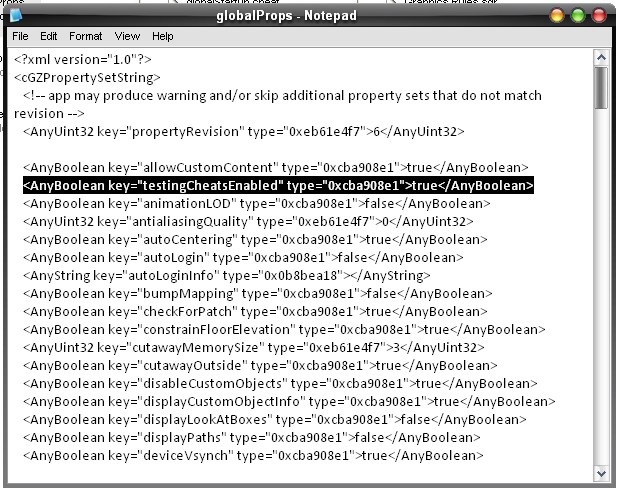Click the highlighted testingCheatsEnabled line
Viewport: 618px width, 493px height.
278,185
